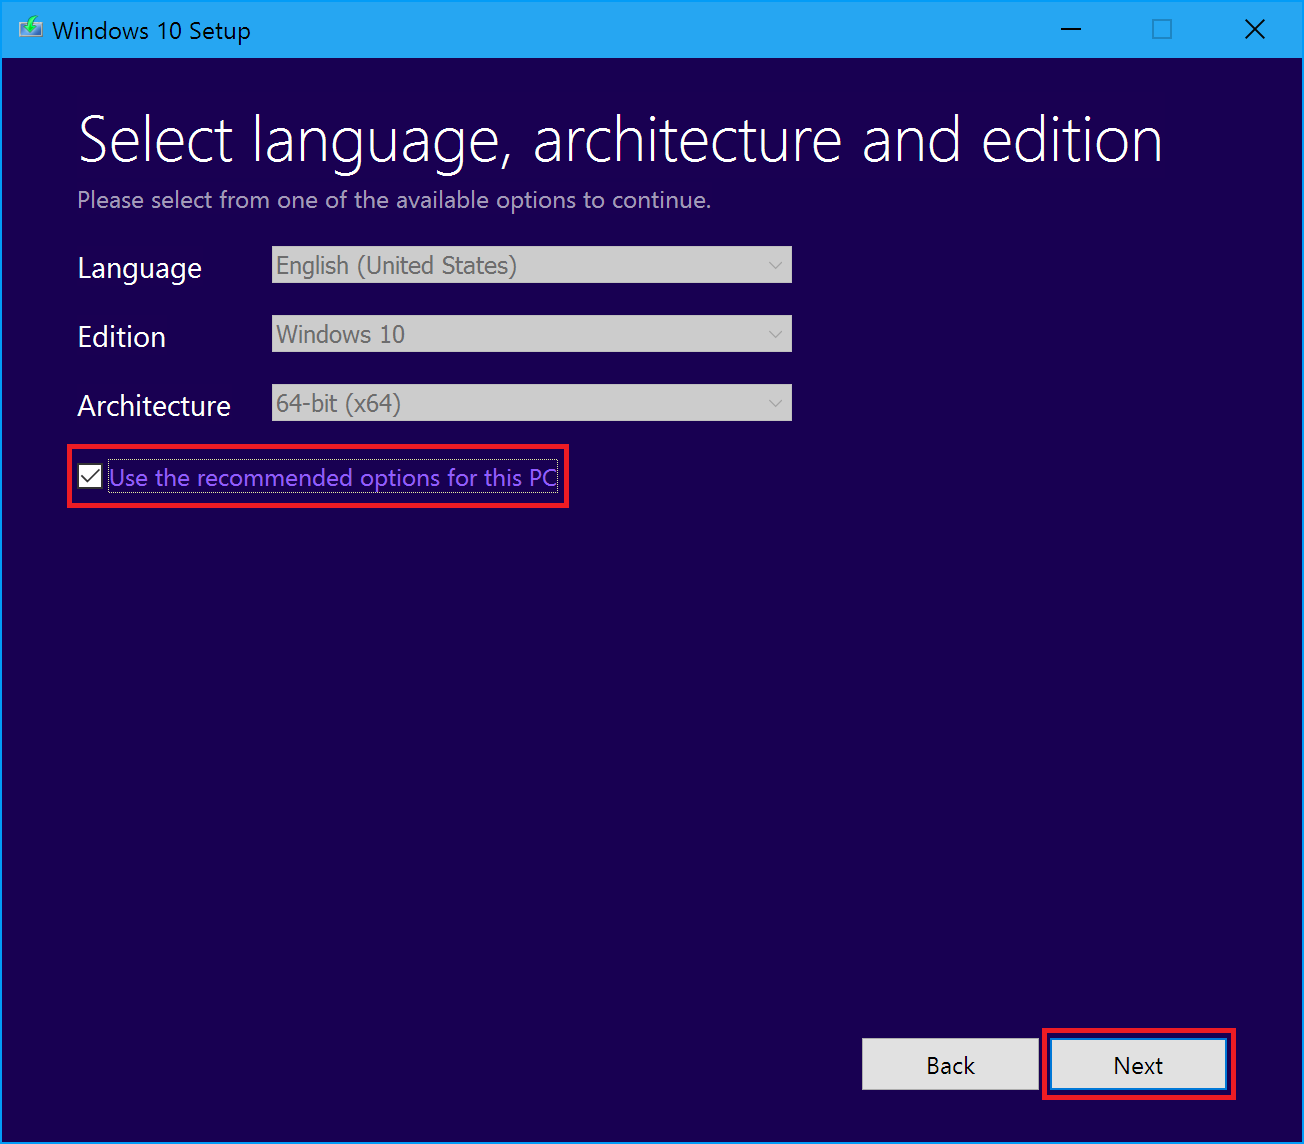Click the Windows 10 Setup title bar icon
Image resolution: width=1304 pixels, height=1144 pixels.
[31, 29]
